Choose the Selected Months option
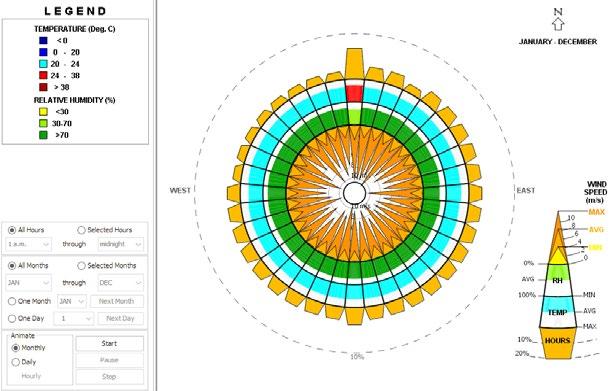This screenshot has height=391, width=612. [81, 266]
